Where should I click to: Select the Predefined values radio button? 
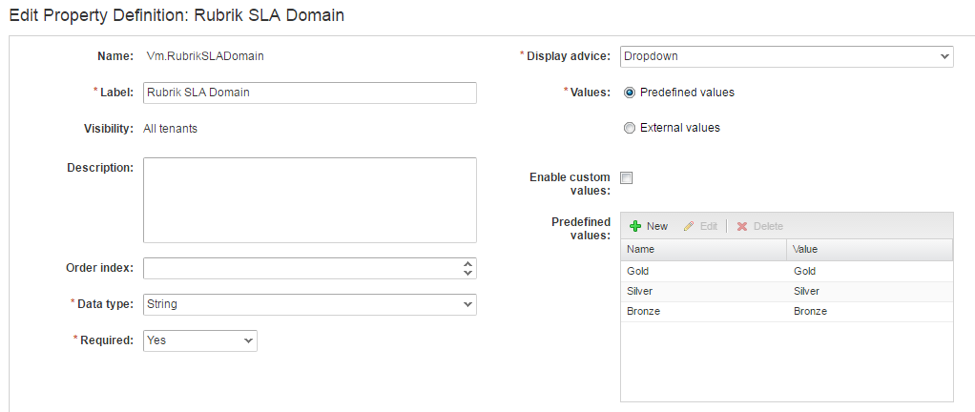click(x=629, y=92)
